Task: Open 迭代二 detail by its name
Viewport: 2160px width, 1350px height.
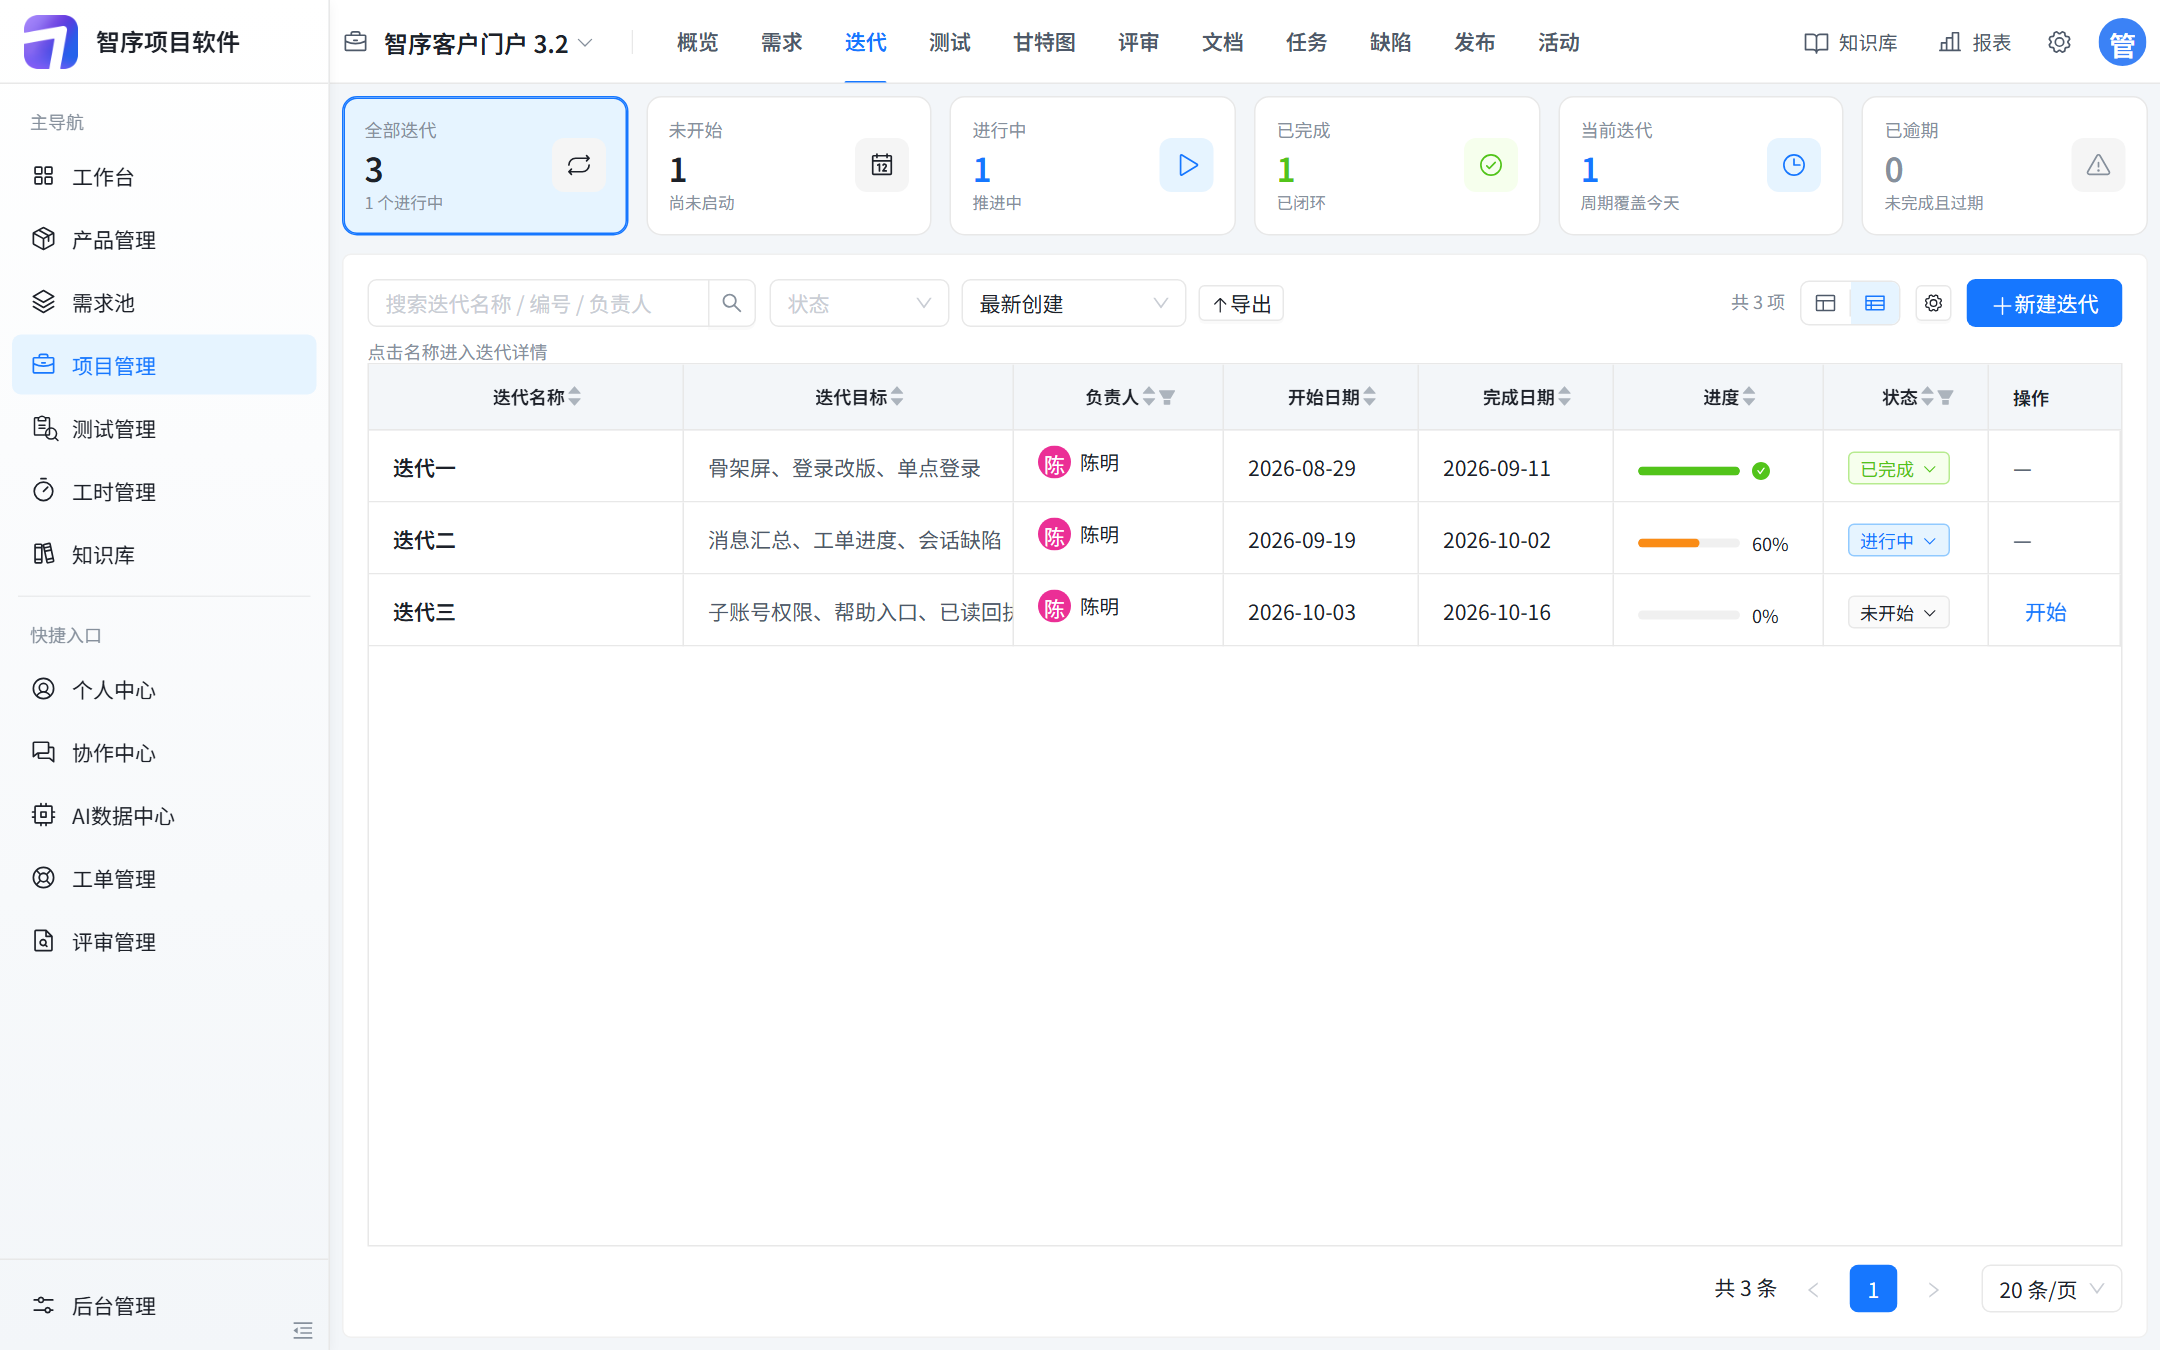Action: 424,540
